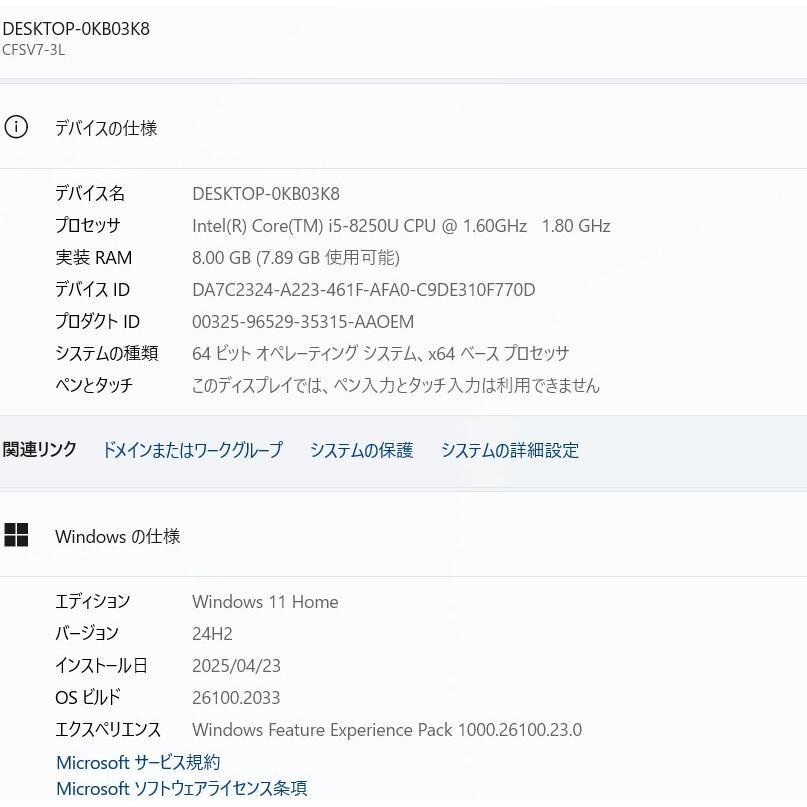This screenshot has height=807, width=807.
Task: Open the システムの詳細設定 link
Action: coord(509,450)
